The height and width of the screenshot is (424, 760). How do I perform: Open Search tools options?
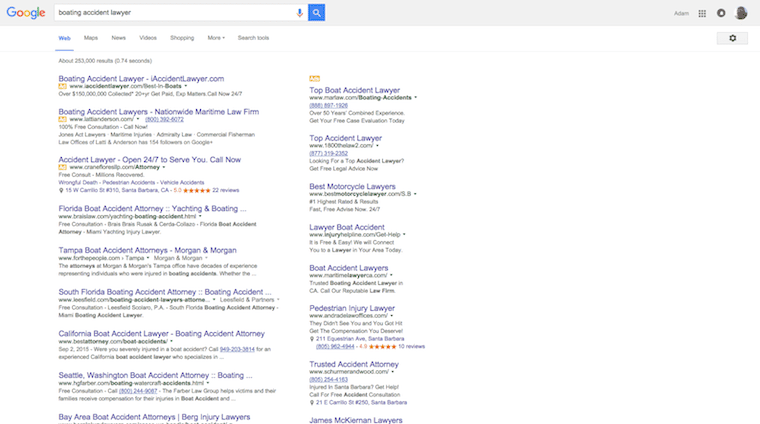(253, 38)
